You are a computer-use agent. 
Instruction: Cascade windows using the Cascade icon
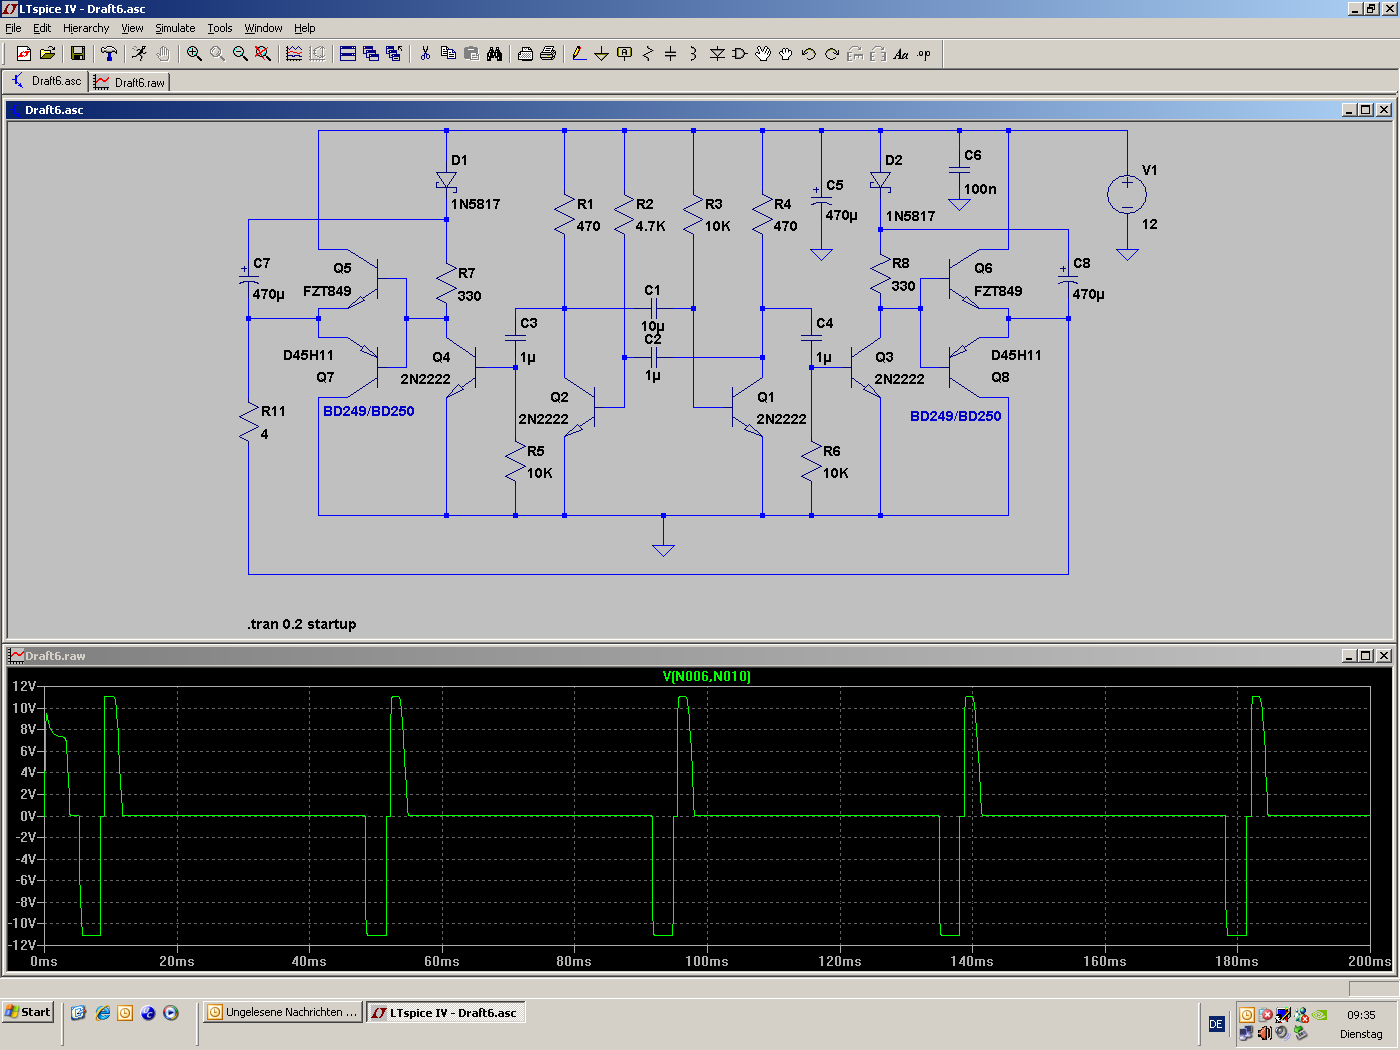point(371,54)
